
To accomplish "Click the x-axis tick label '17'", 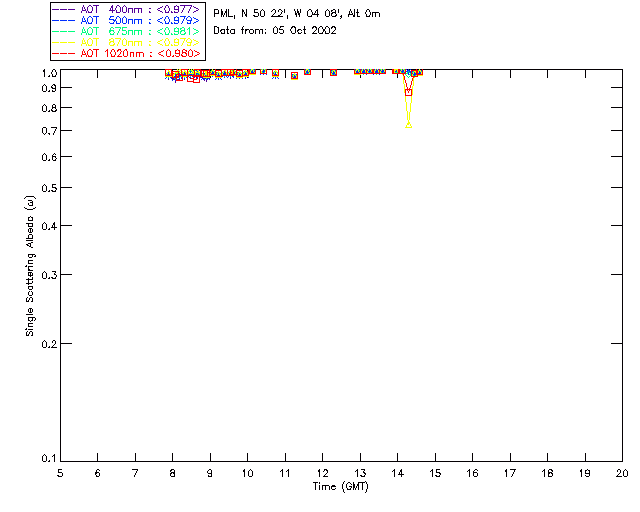I will 510,473.
